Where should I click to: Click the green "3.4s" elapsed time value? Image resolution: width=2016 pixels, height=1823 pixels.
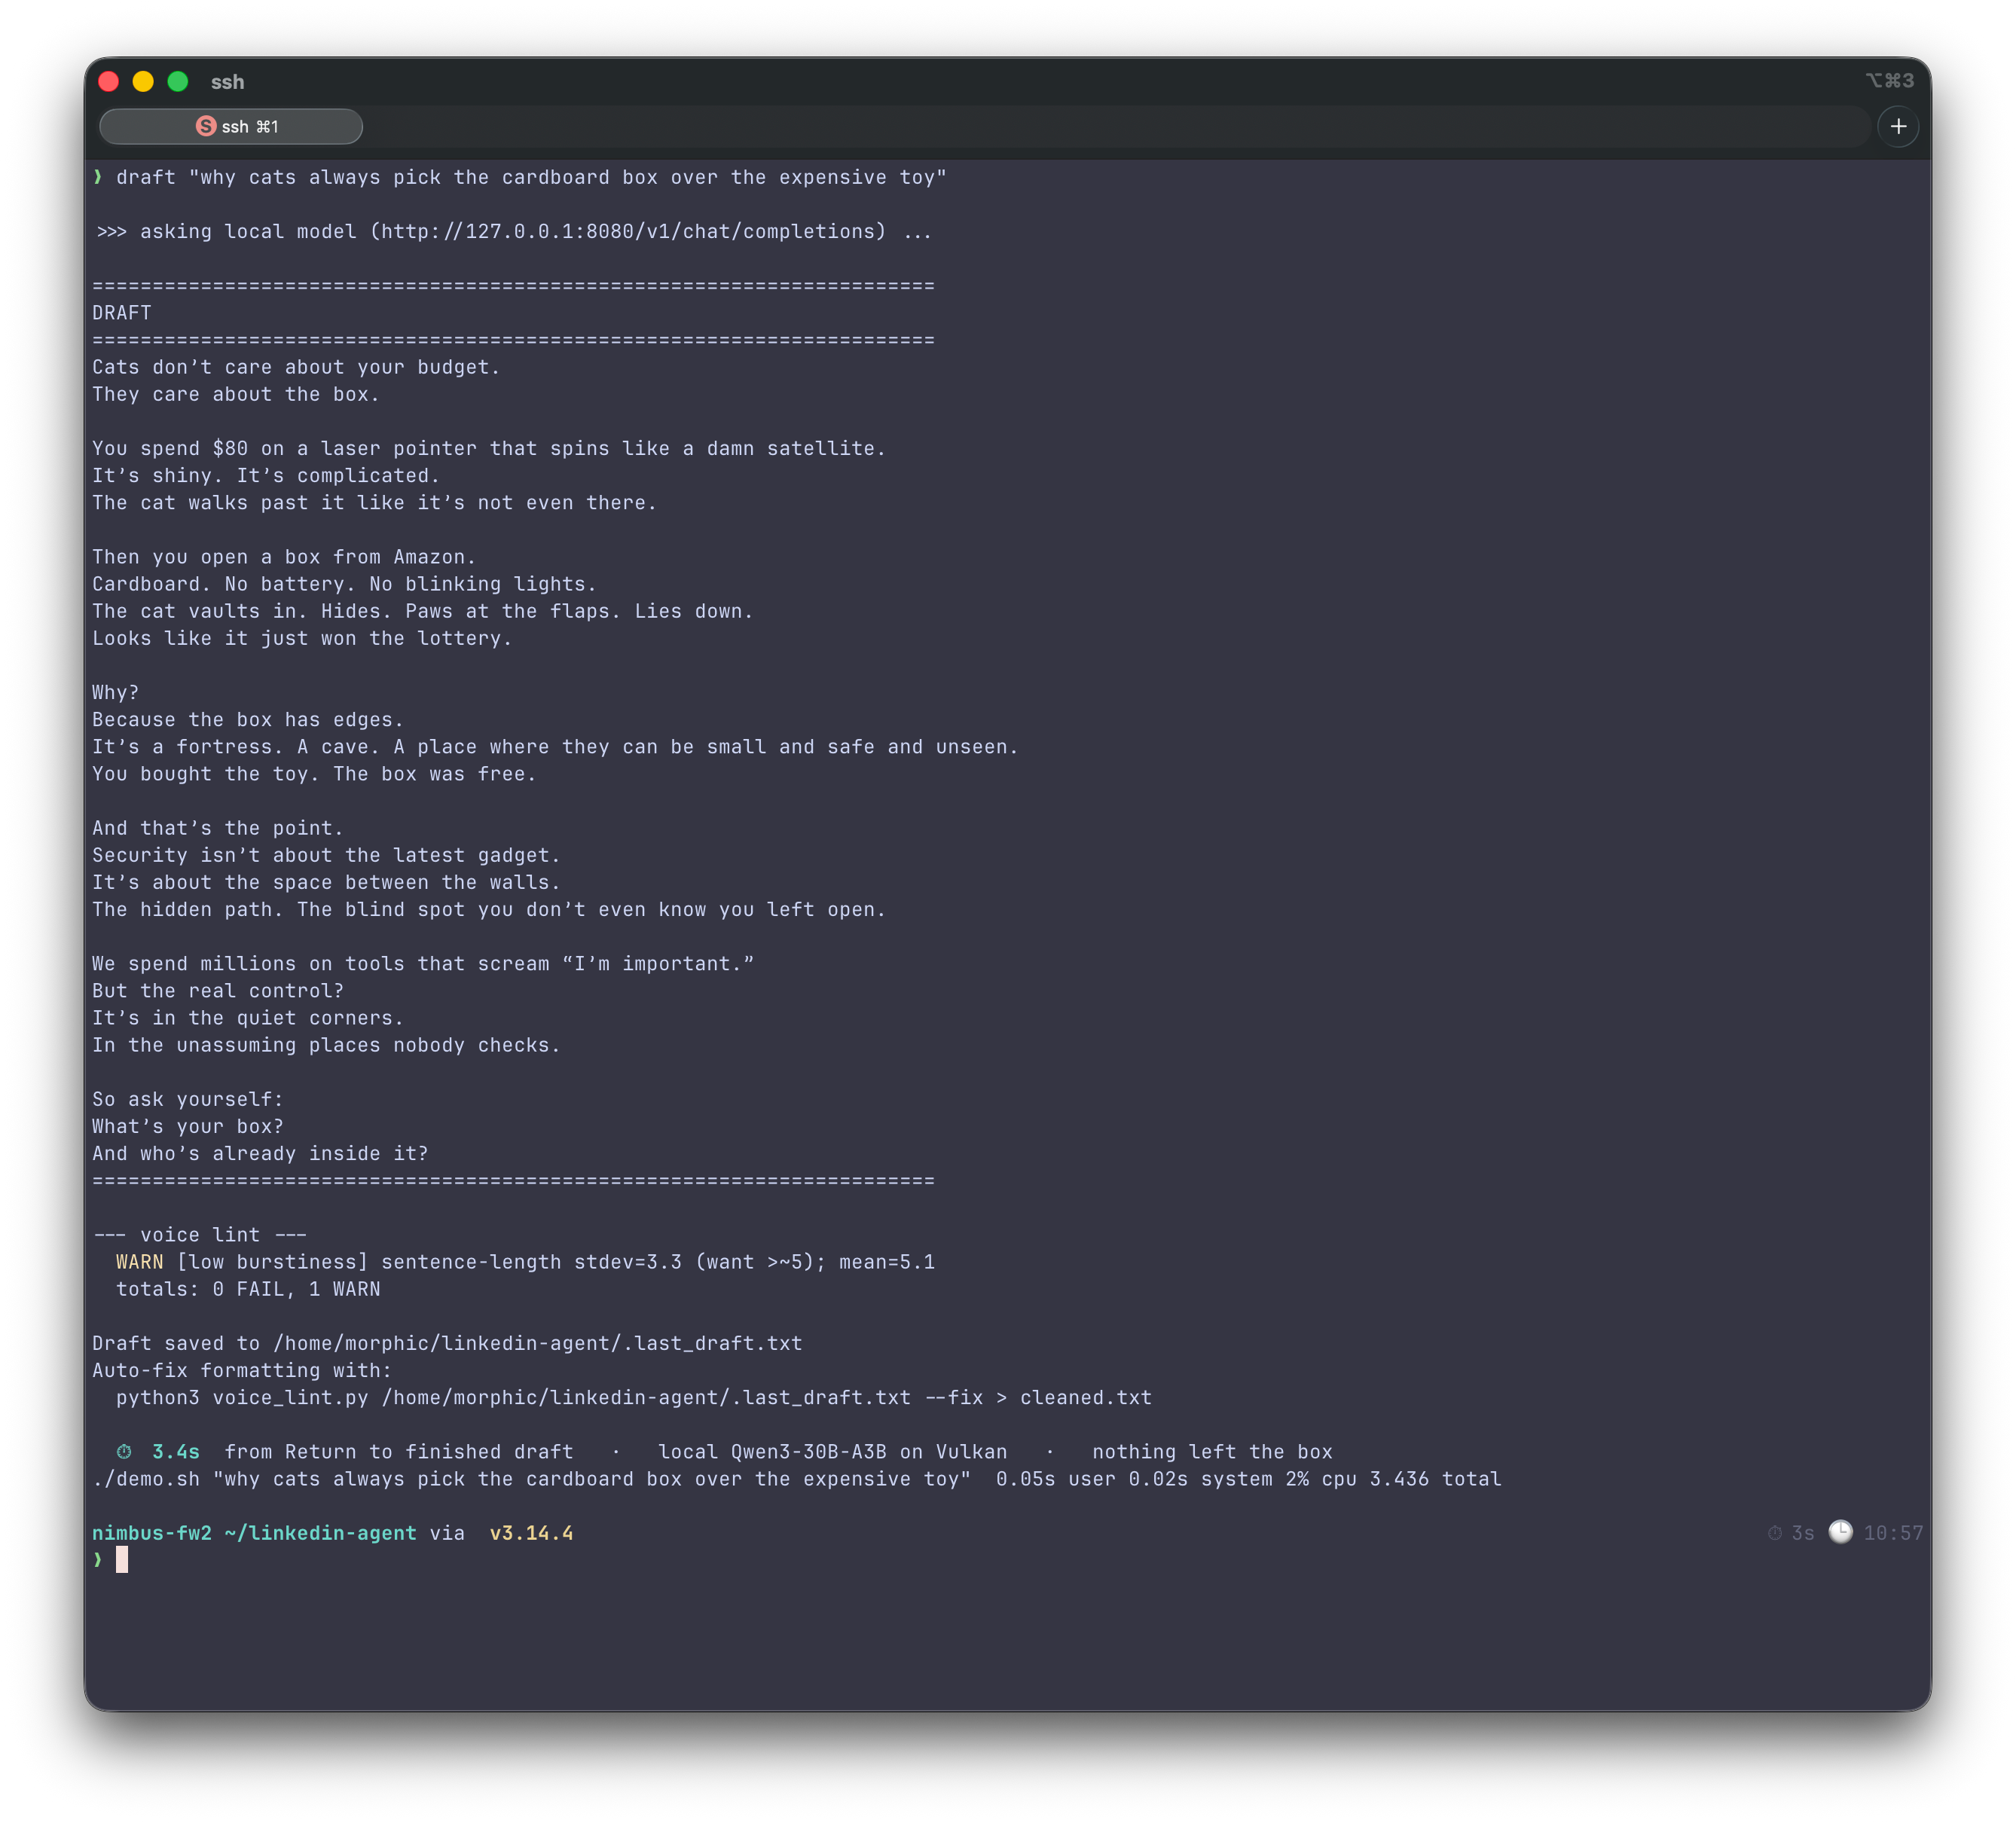point(176,1451)
